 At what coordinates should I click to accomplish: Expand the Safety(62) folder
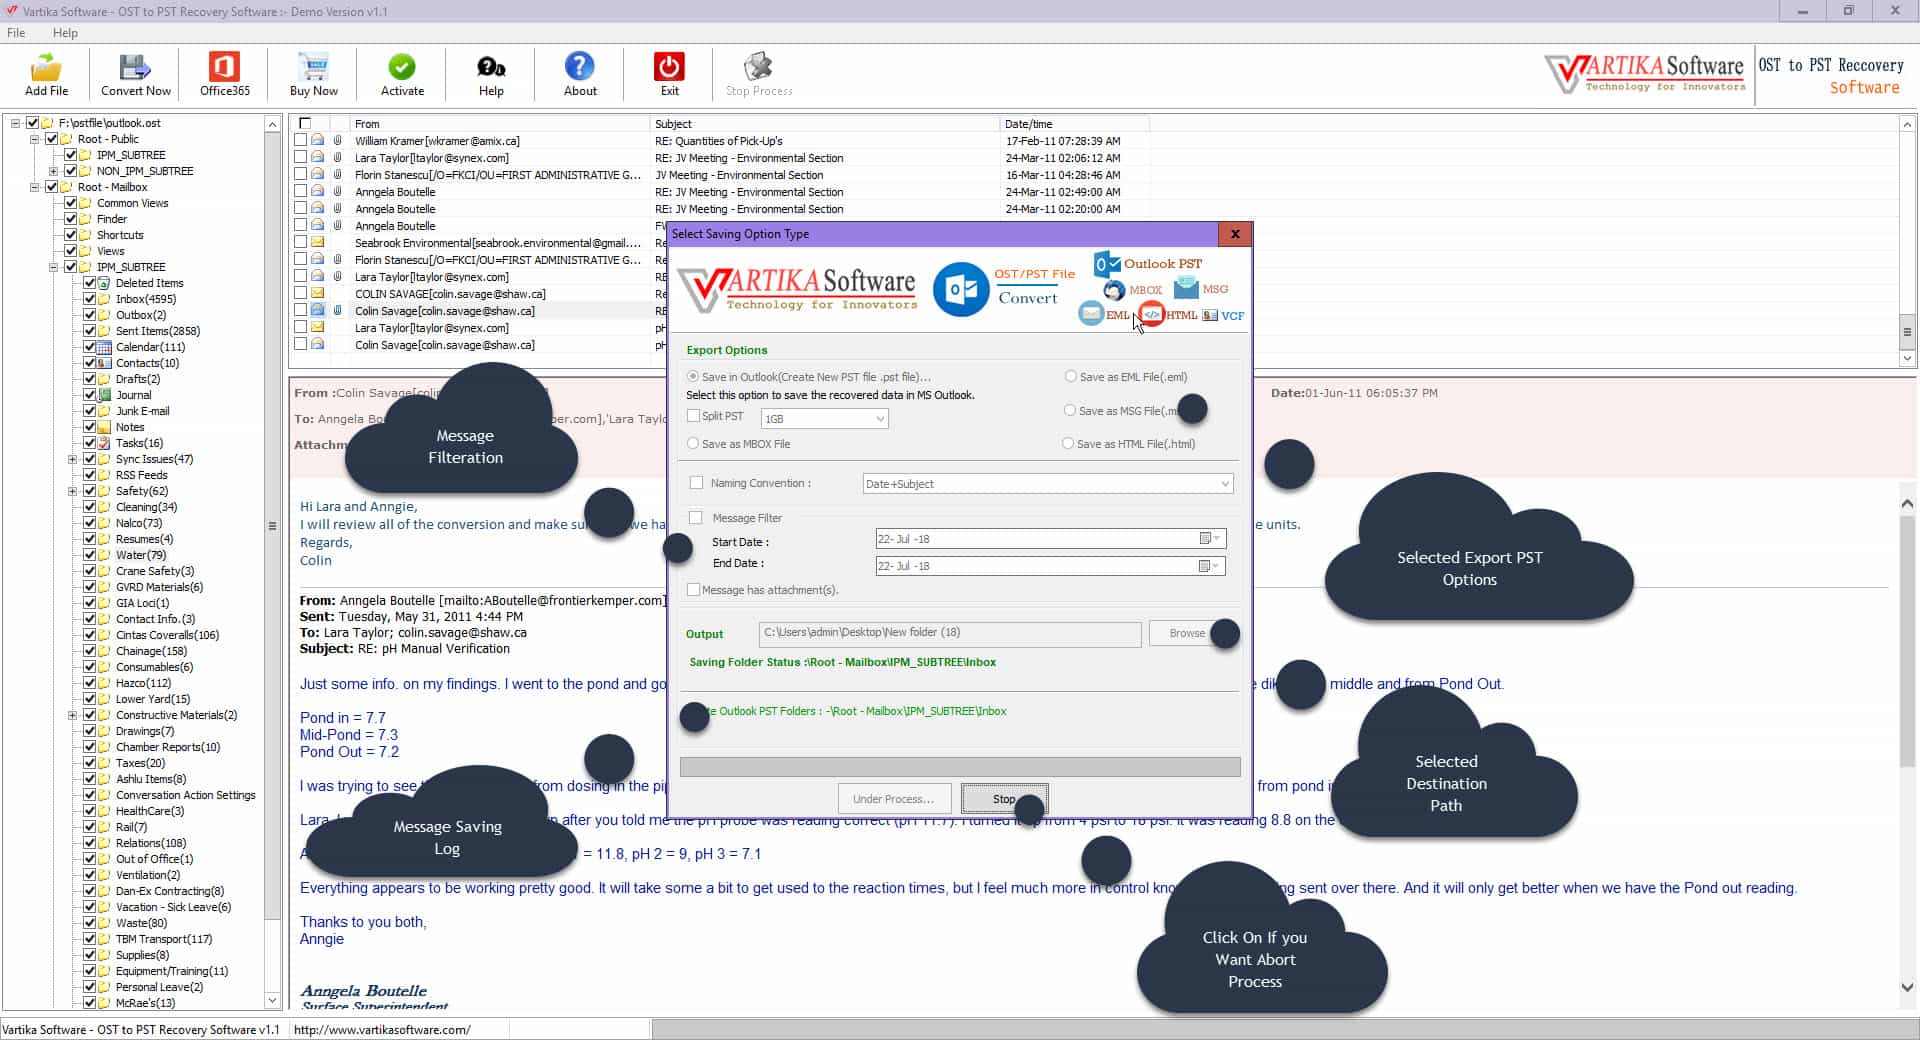click(72, 491)
